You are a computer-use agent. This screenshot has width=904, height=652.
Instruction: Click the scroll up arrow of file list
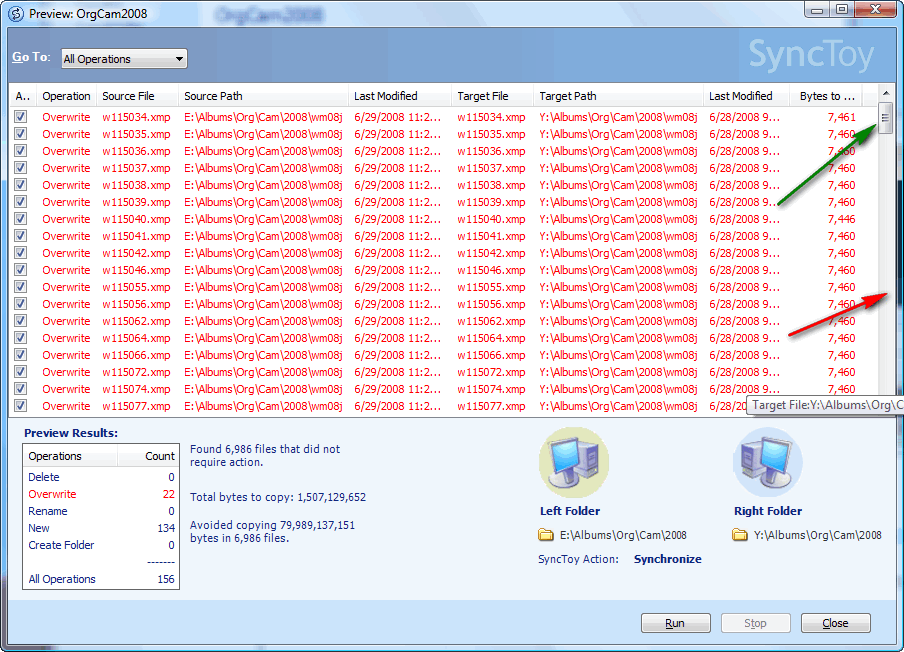point(885,92)
